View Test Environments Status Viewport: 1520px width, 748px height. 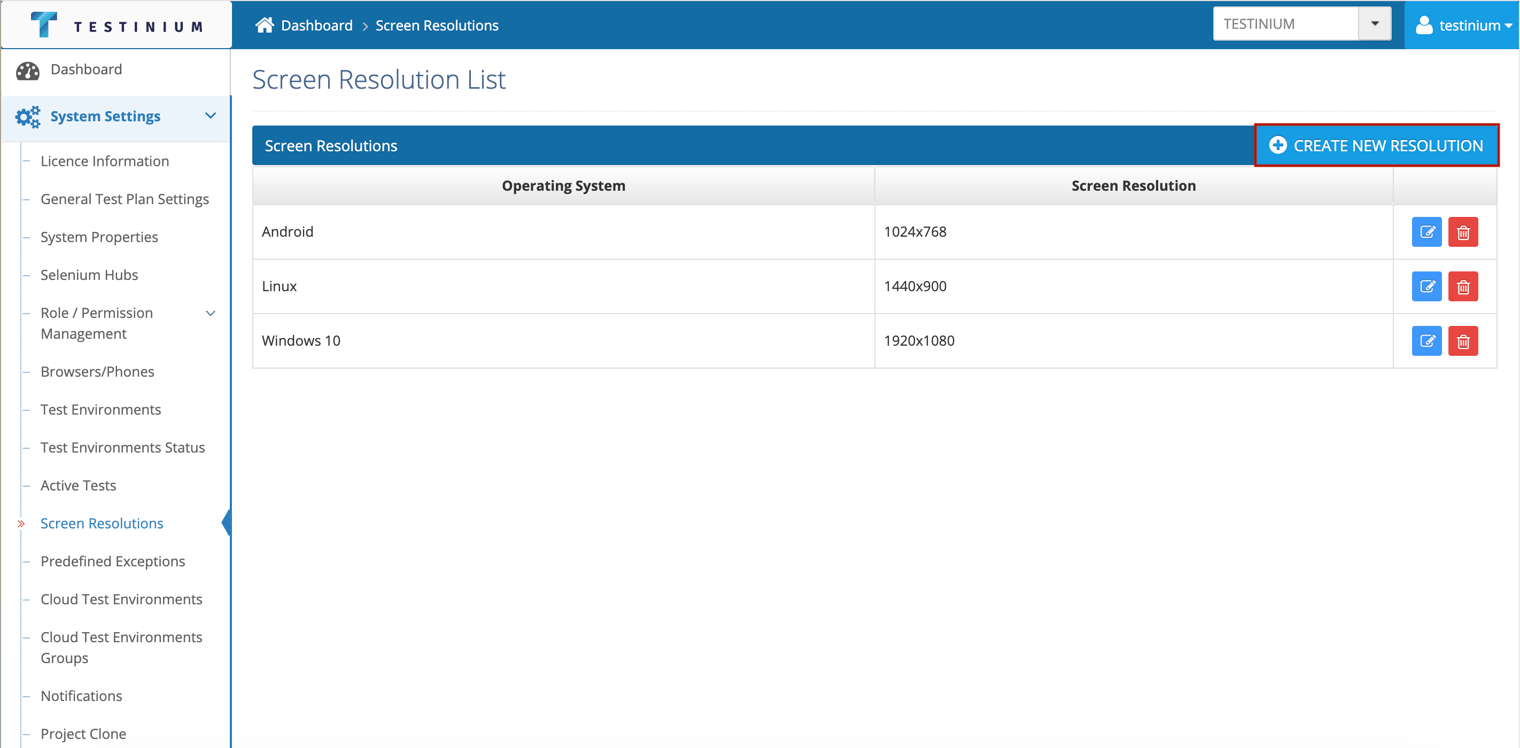click(x=123, y=447)
